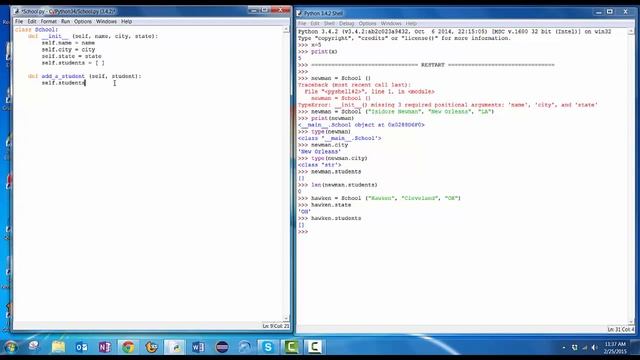The width and height of the screenshot is (640, 360).
Task: Click the Python Shell window title icon
Action: tap(299, 13)
